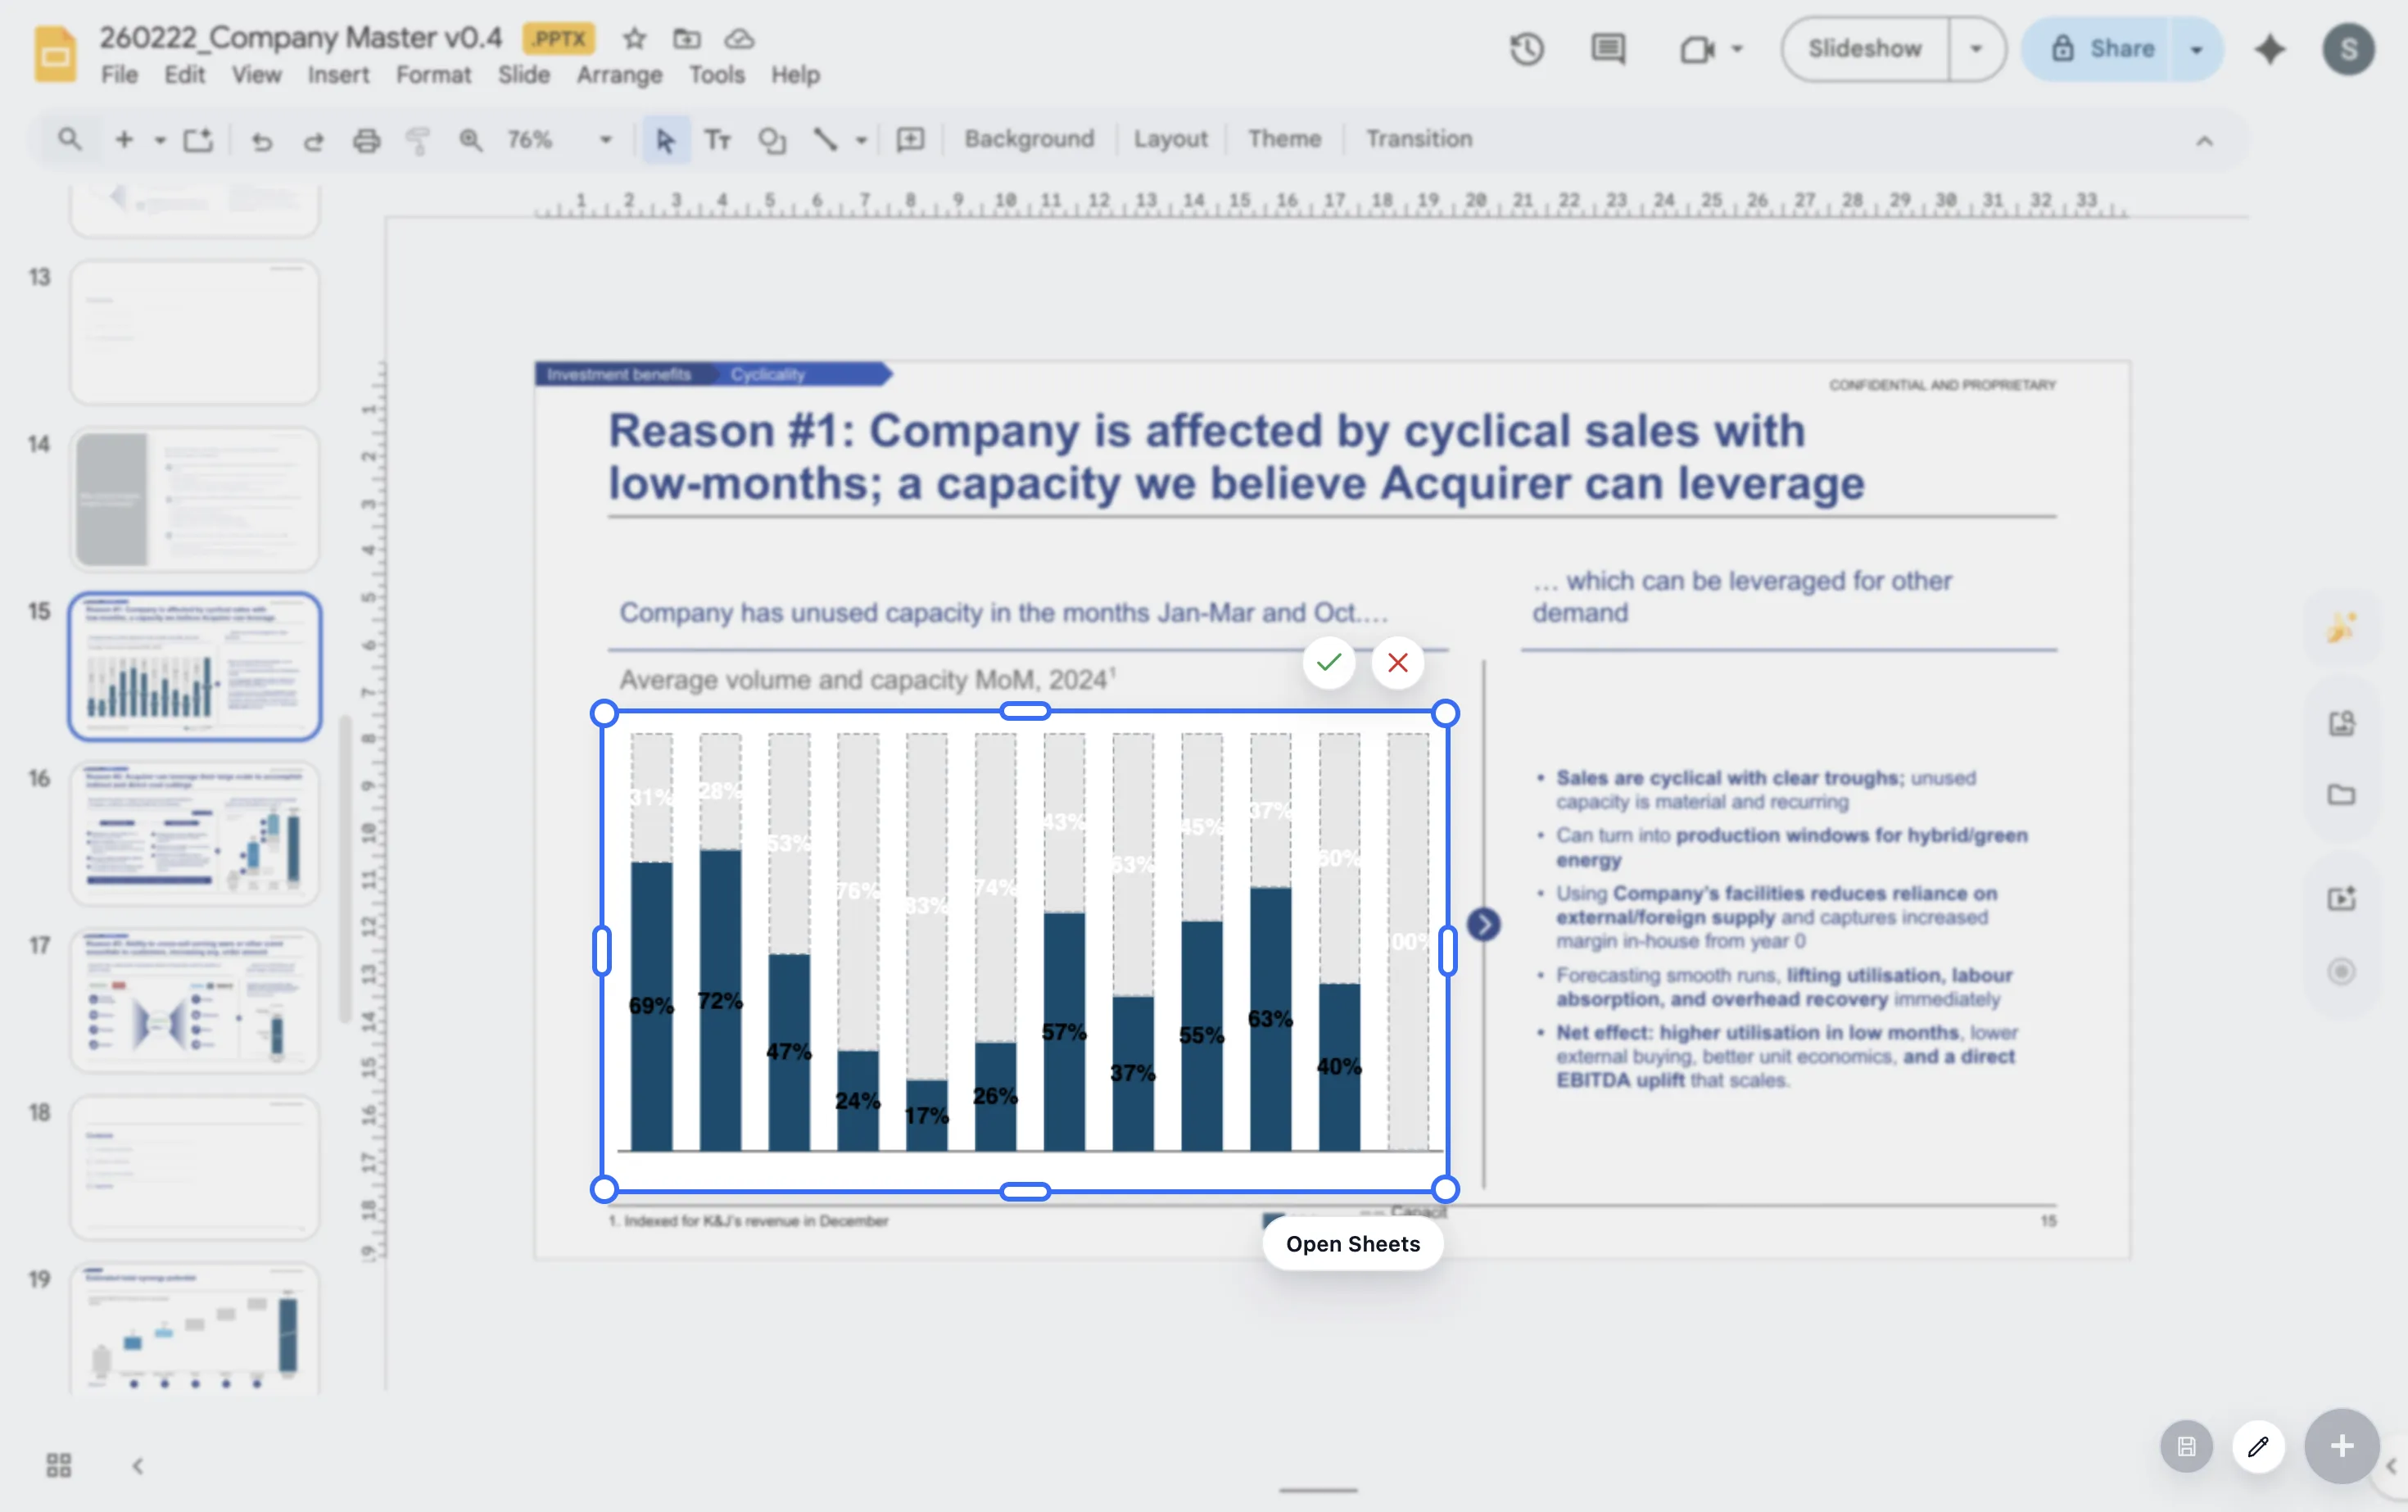Viewport: 2408px width, 1512px height.
Task: Expand the Slideshow options dropdown
Action: (x=1977, y=48)
